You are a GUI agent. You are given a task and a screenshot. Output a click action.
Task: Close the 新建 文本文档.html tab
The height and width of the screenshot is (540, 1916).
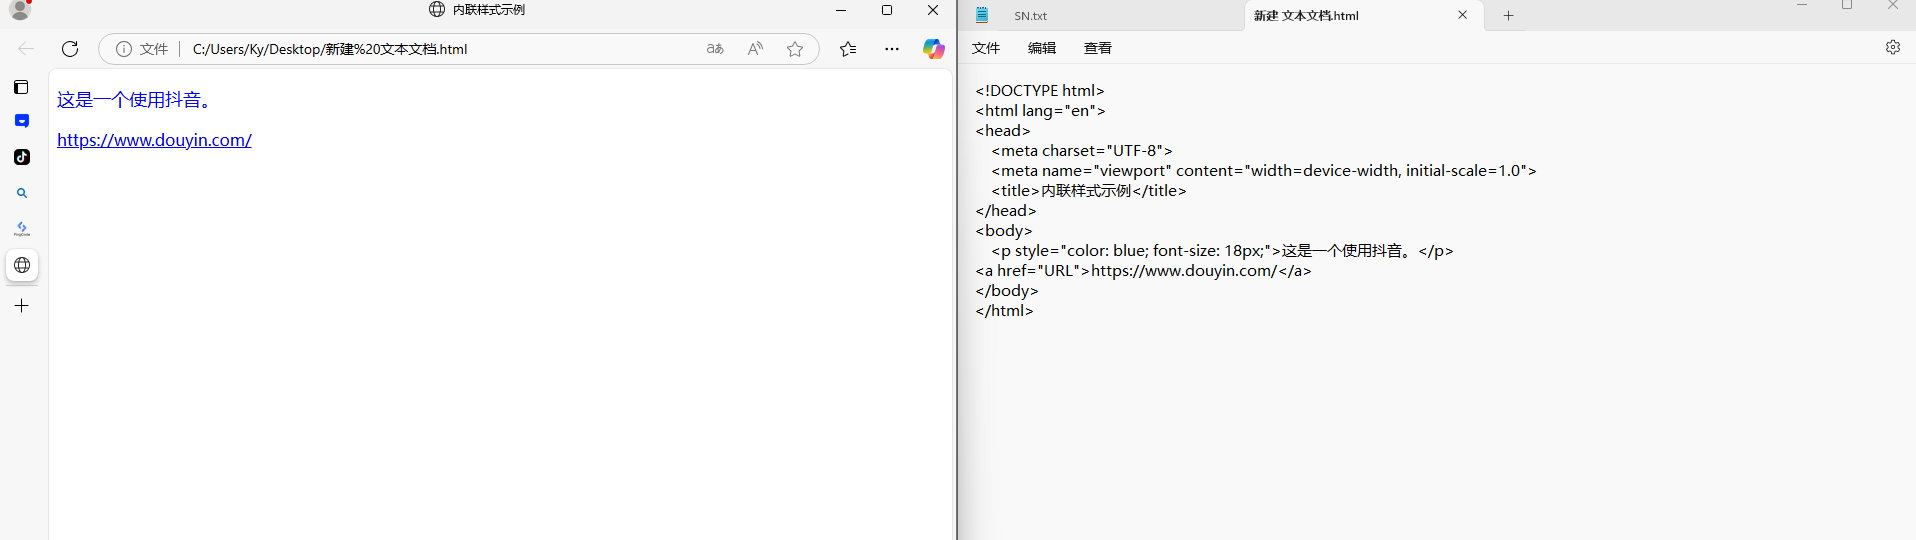pos(1463,15)
